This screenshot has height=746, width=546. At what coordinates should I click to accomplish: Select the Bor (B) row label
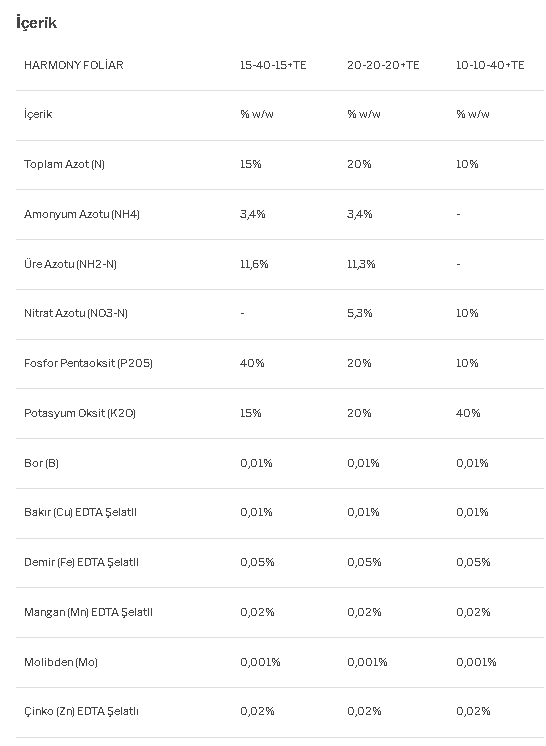[x=41, y=463]
